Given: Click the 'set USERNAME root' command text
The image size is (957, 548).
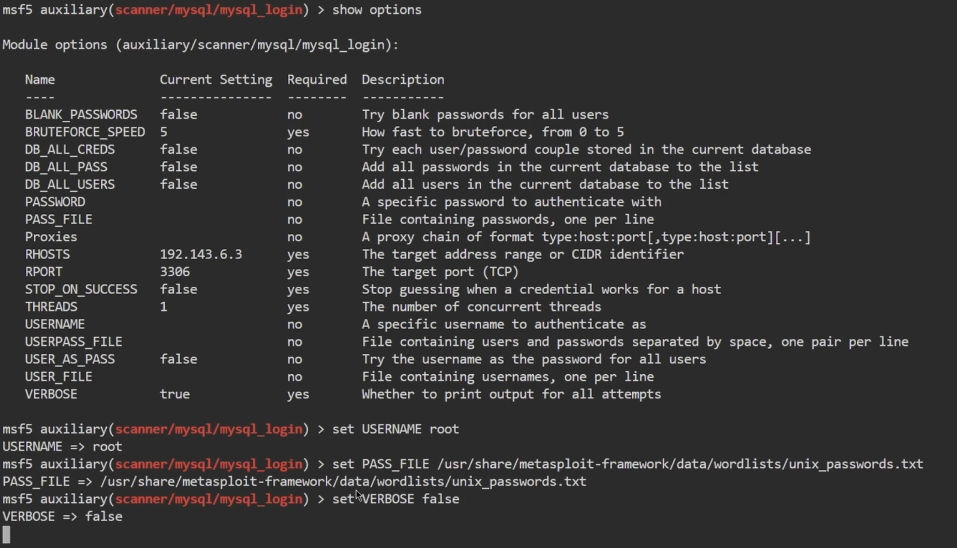Looking at the screenshot, I should (x=395, y=429).
